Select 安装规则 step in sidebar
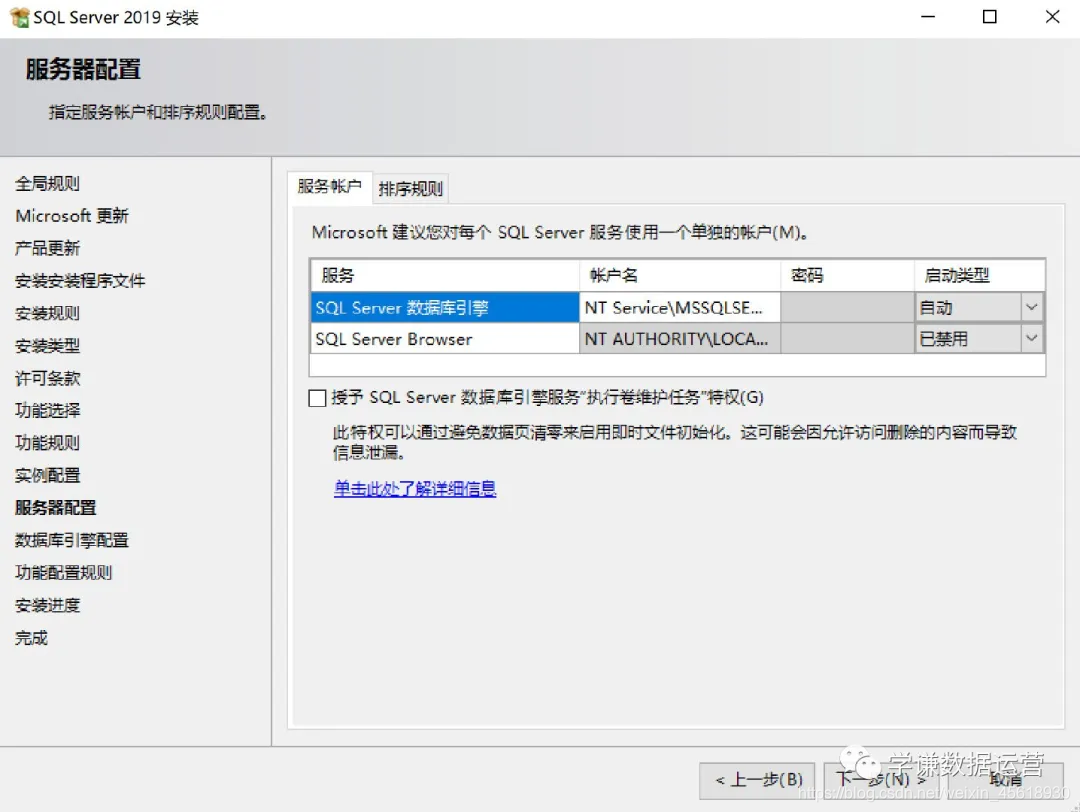The height and width of the screenshot is (812, 1080). [48, 313]
